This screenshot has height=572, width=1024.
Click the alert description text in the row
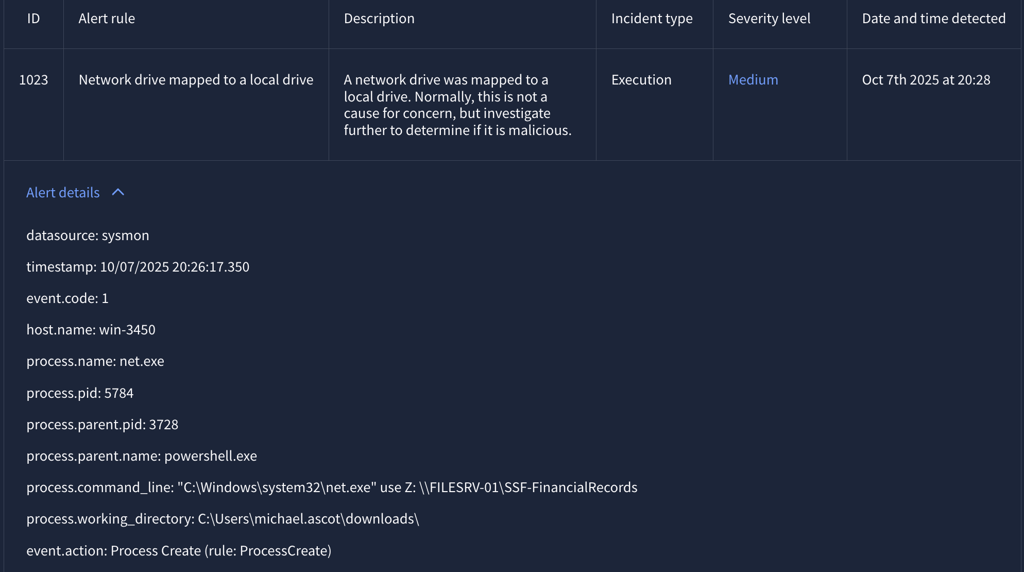point(458,104)
